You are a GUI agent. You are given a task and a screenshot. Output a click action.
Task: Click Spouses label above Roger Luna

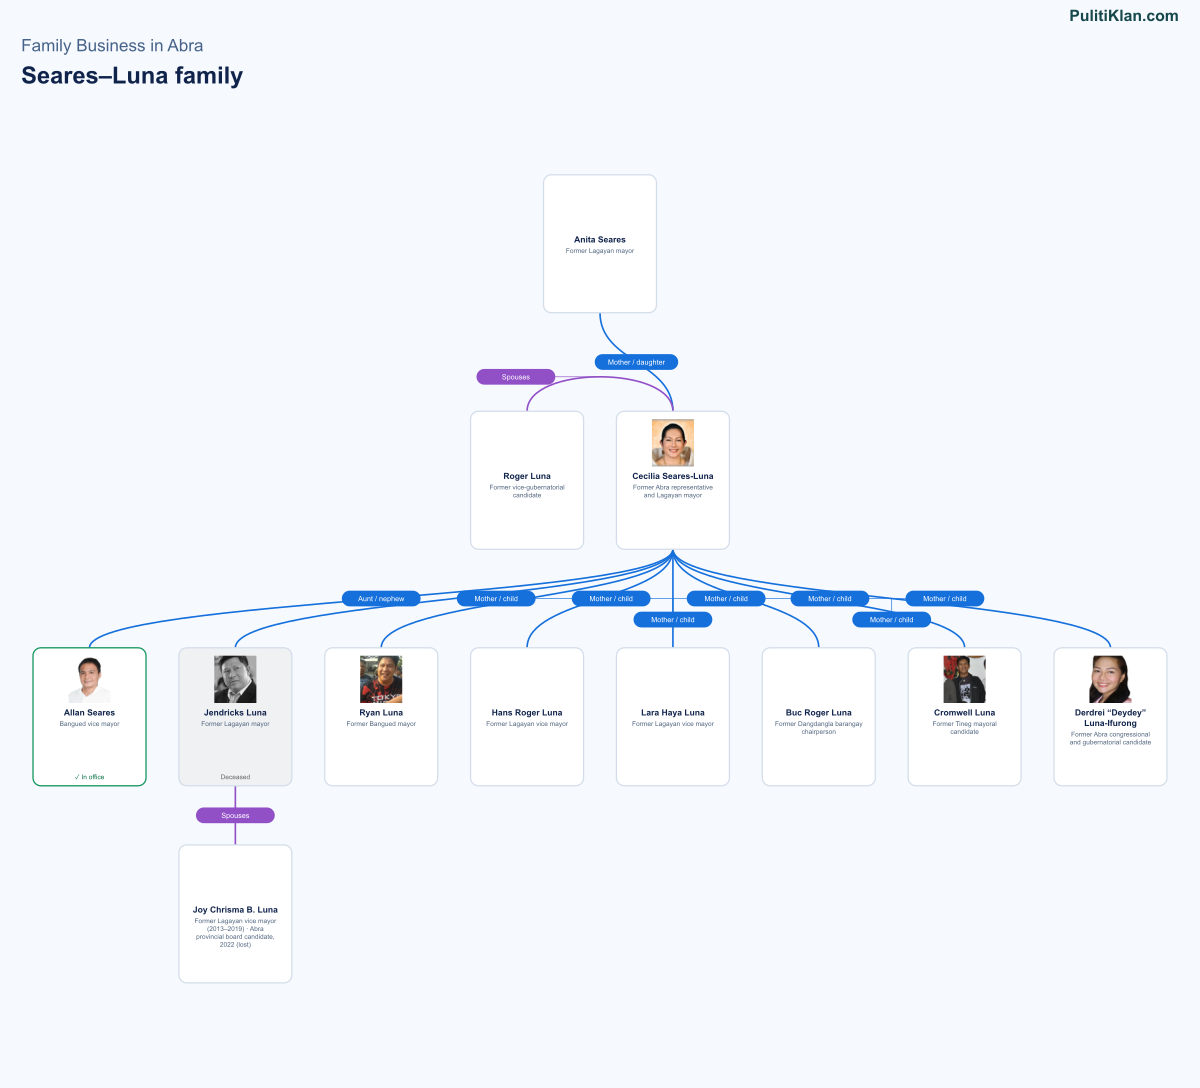point(516,377)
